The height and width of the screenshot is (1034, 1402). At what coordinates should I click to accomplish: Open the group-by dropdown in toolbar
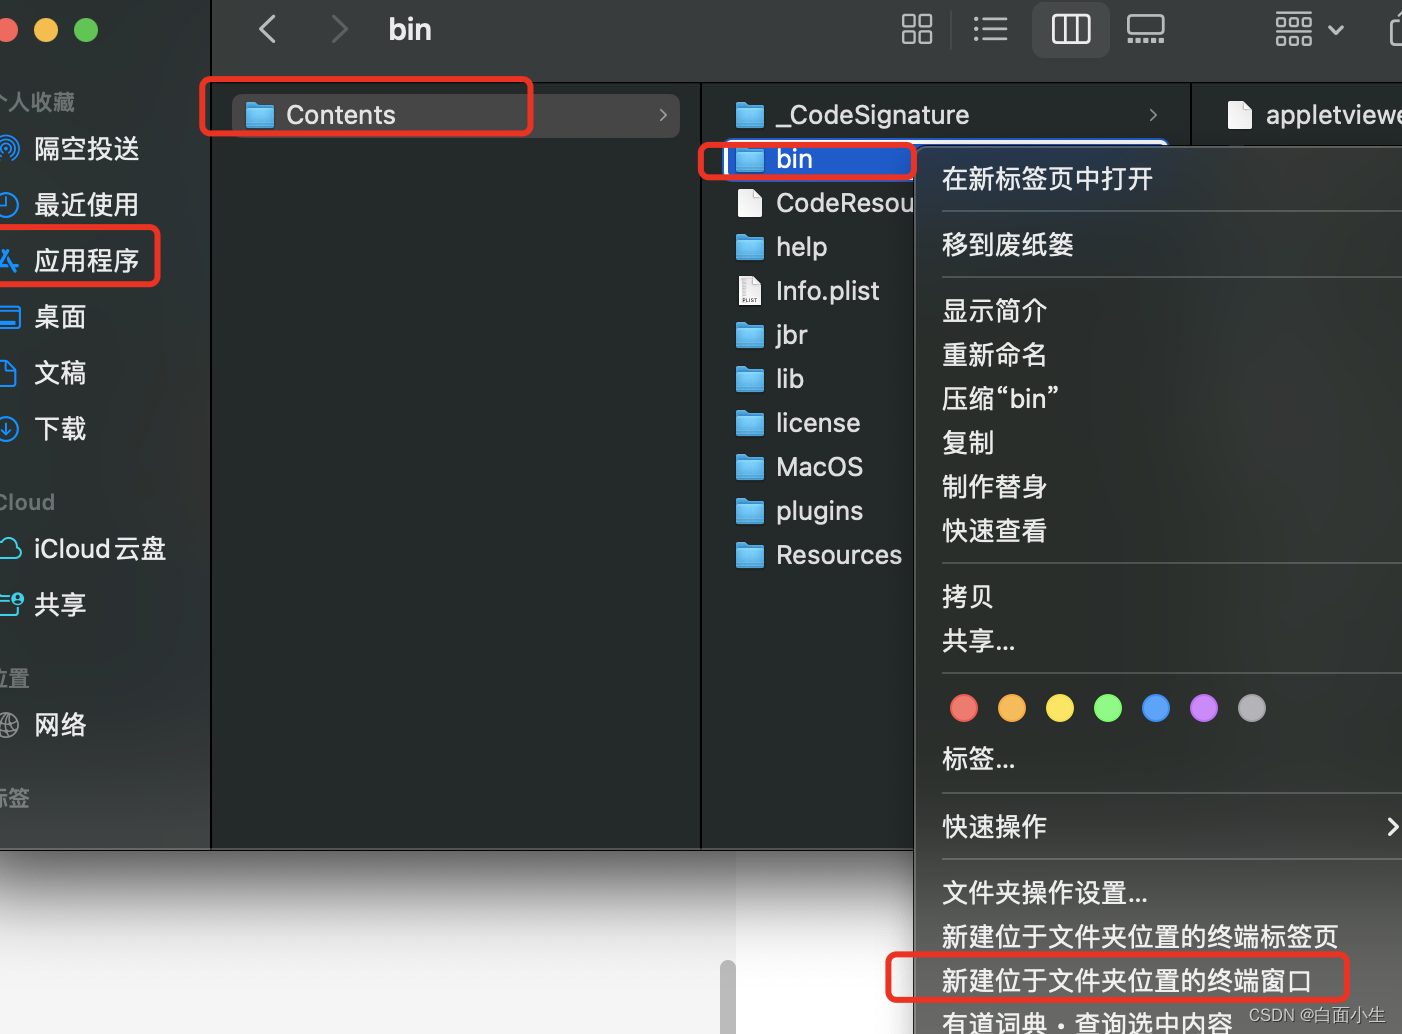click(x=1309, y=29)
